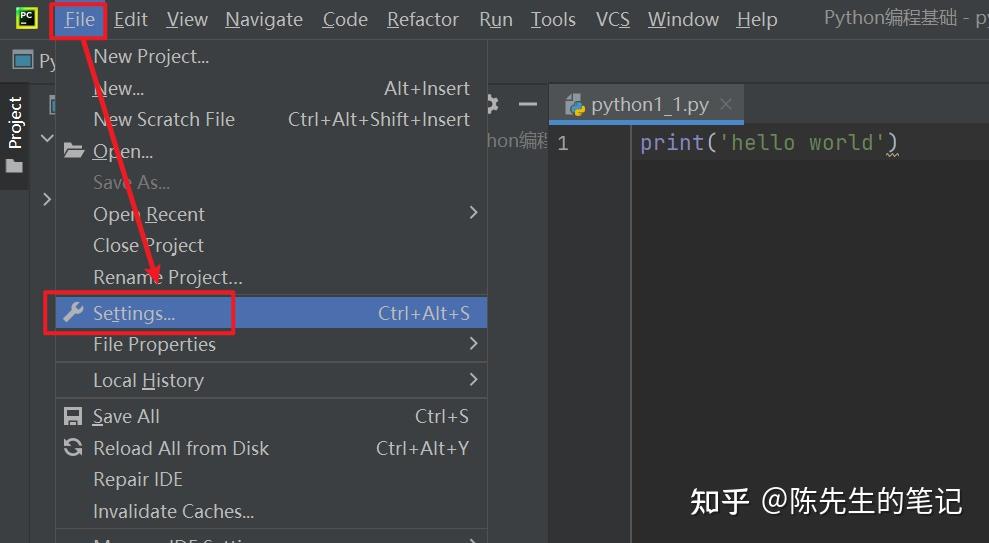Viewport: 989px width, 543px height.
Task: Open the Refactor menu
Action: pyautogui.click(x=423, y=19)
